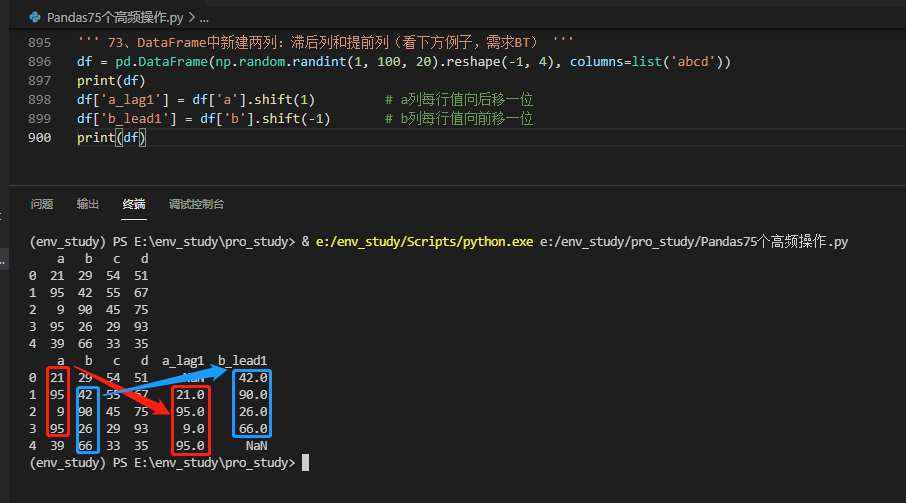Click np.random.randint call in code
Viewport: 906px width, 503px height.
281,62
